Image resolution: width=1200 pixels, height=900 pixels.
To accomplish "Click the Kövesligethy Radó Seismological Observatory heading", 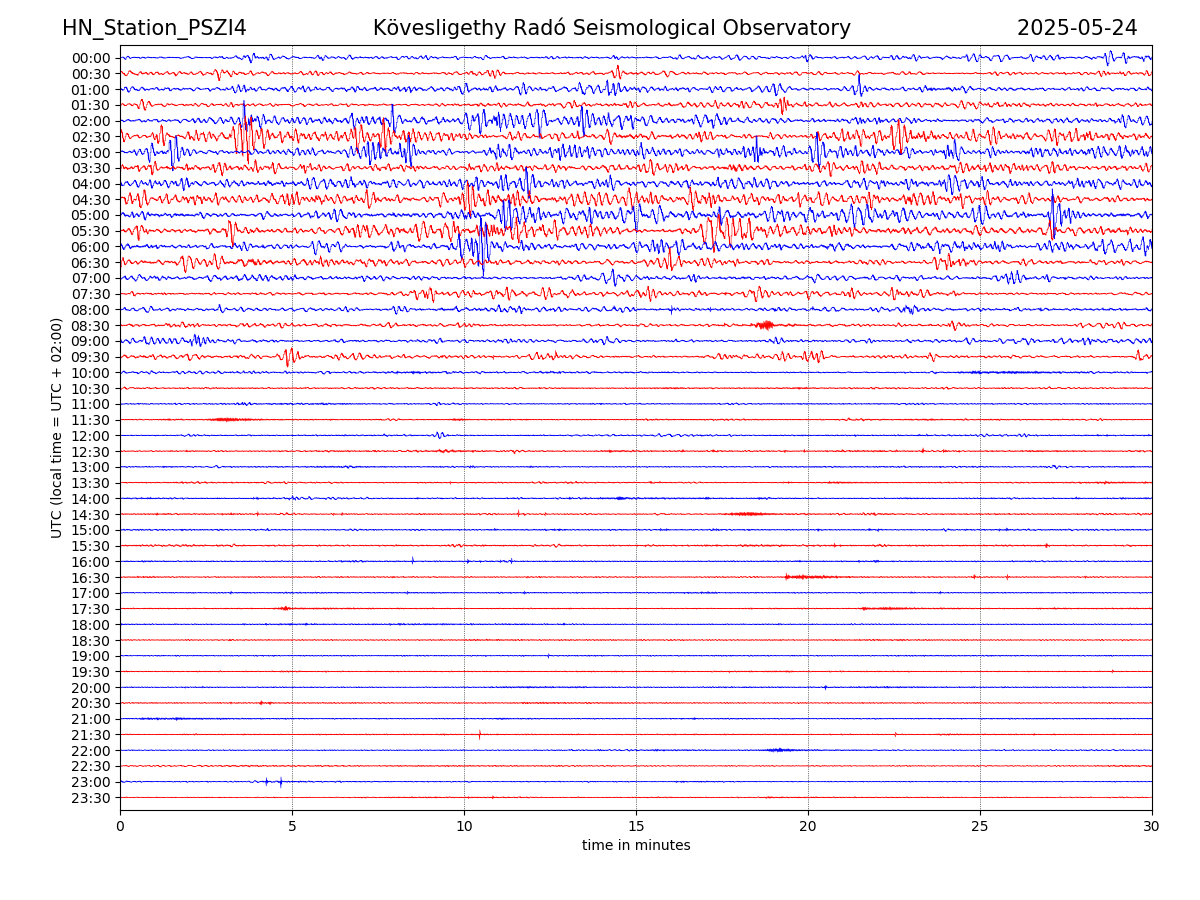I will [x=611, y=28].
